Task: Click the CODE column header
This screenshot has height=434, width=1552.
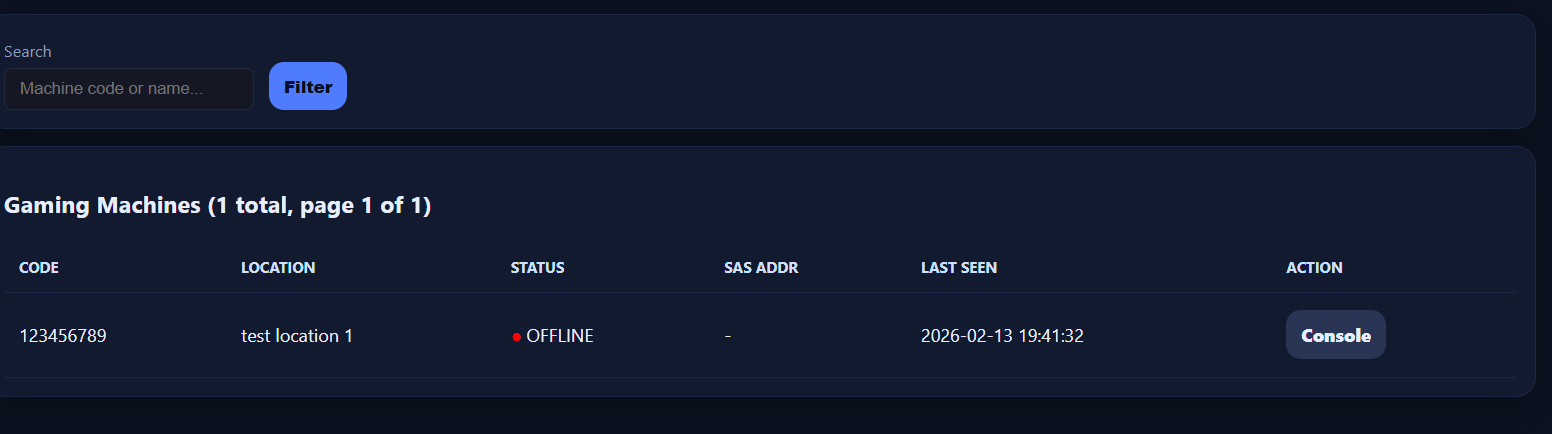Action: pos(39,268)
